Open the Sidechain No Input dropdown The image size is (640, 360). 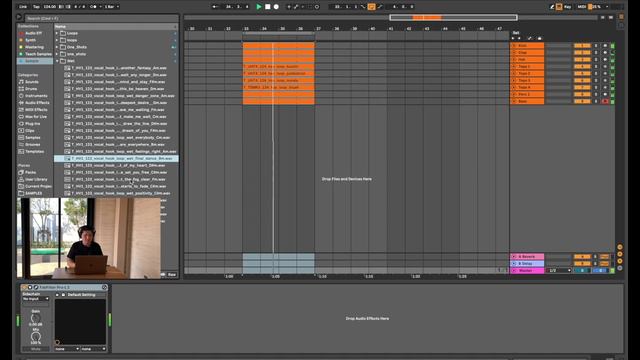(x=36, y=299)
